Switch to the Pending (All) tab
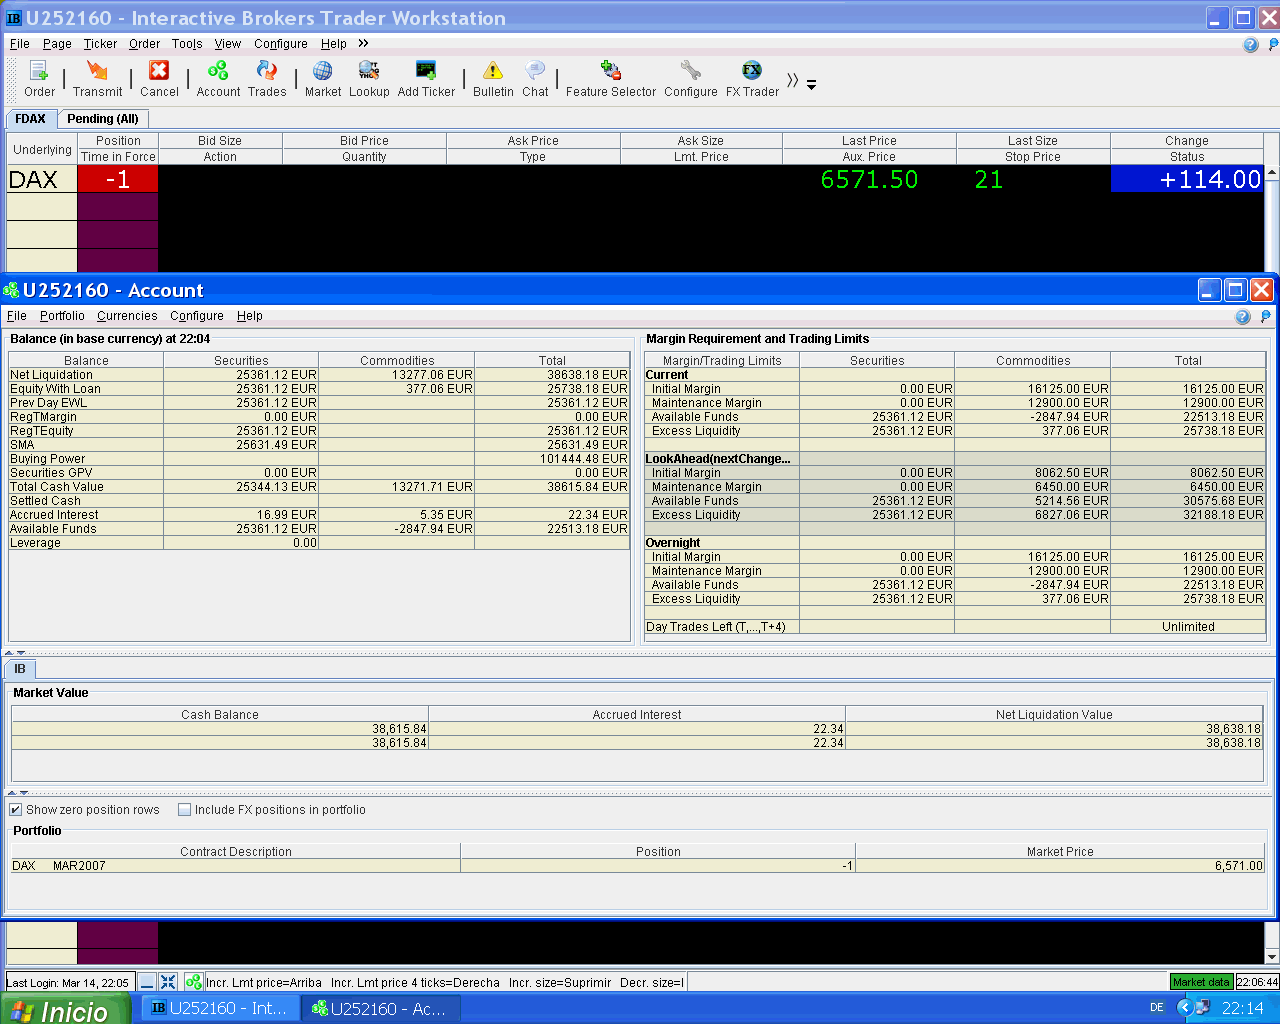 coord(103,119)
